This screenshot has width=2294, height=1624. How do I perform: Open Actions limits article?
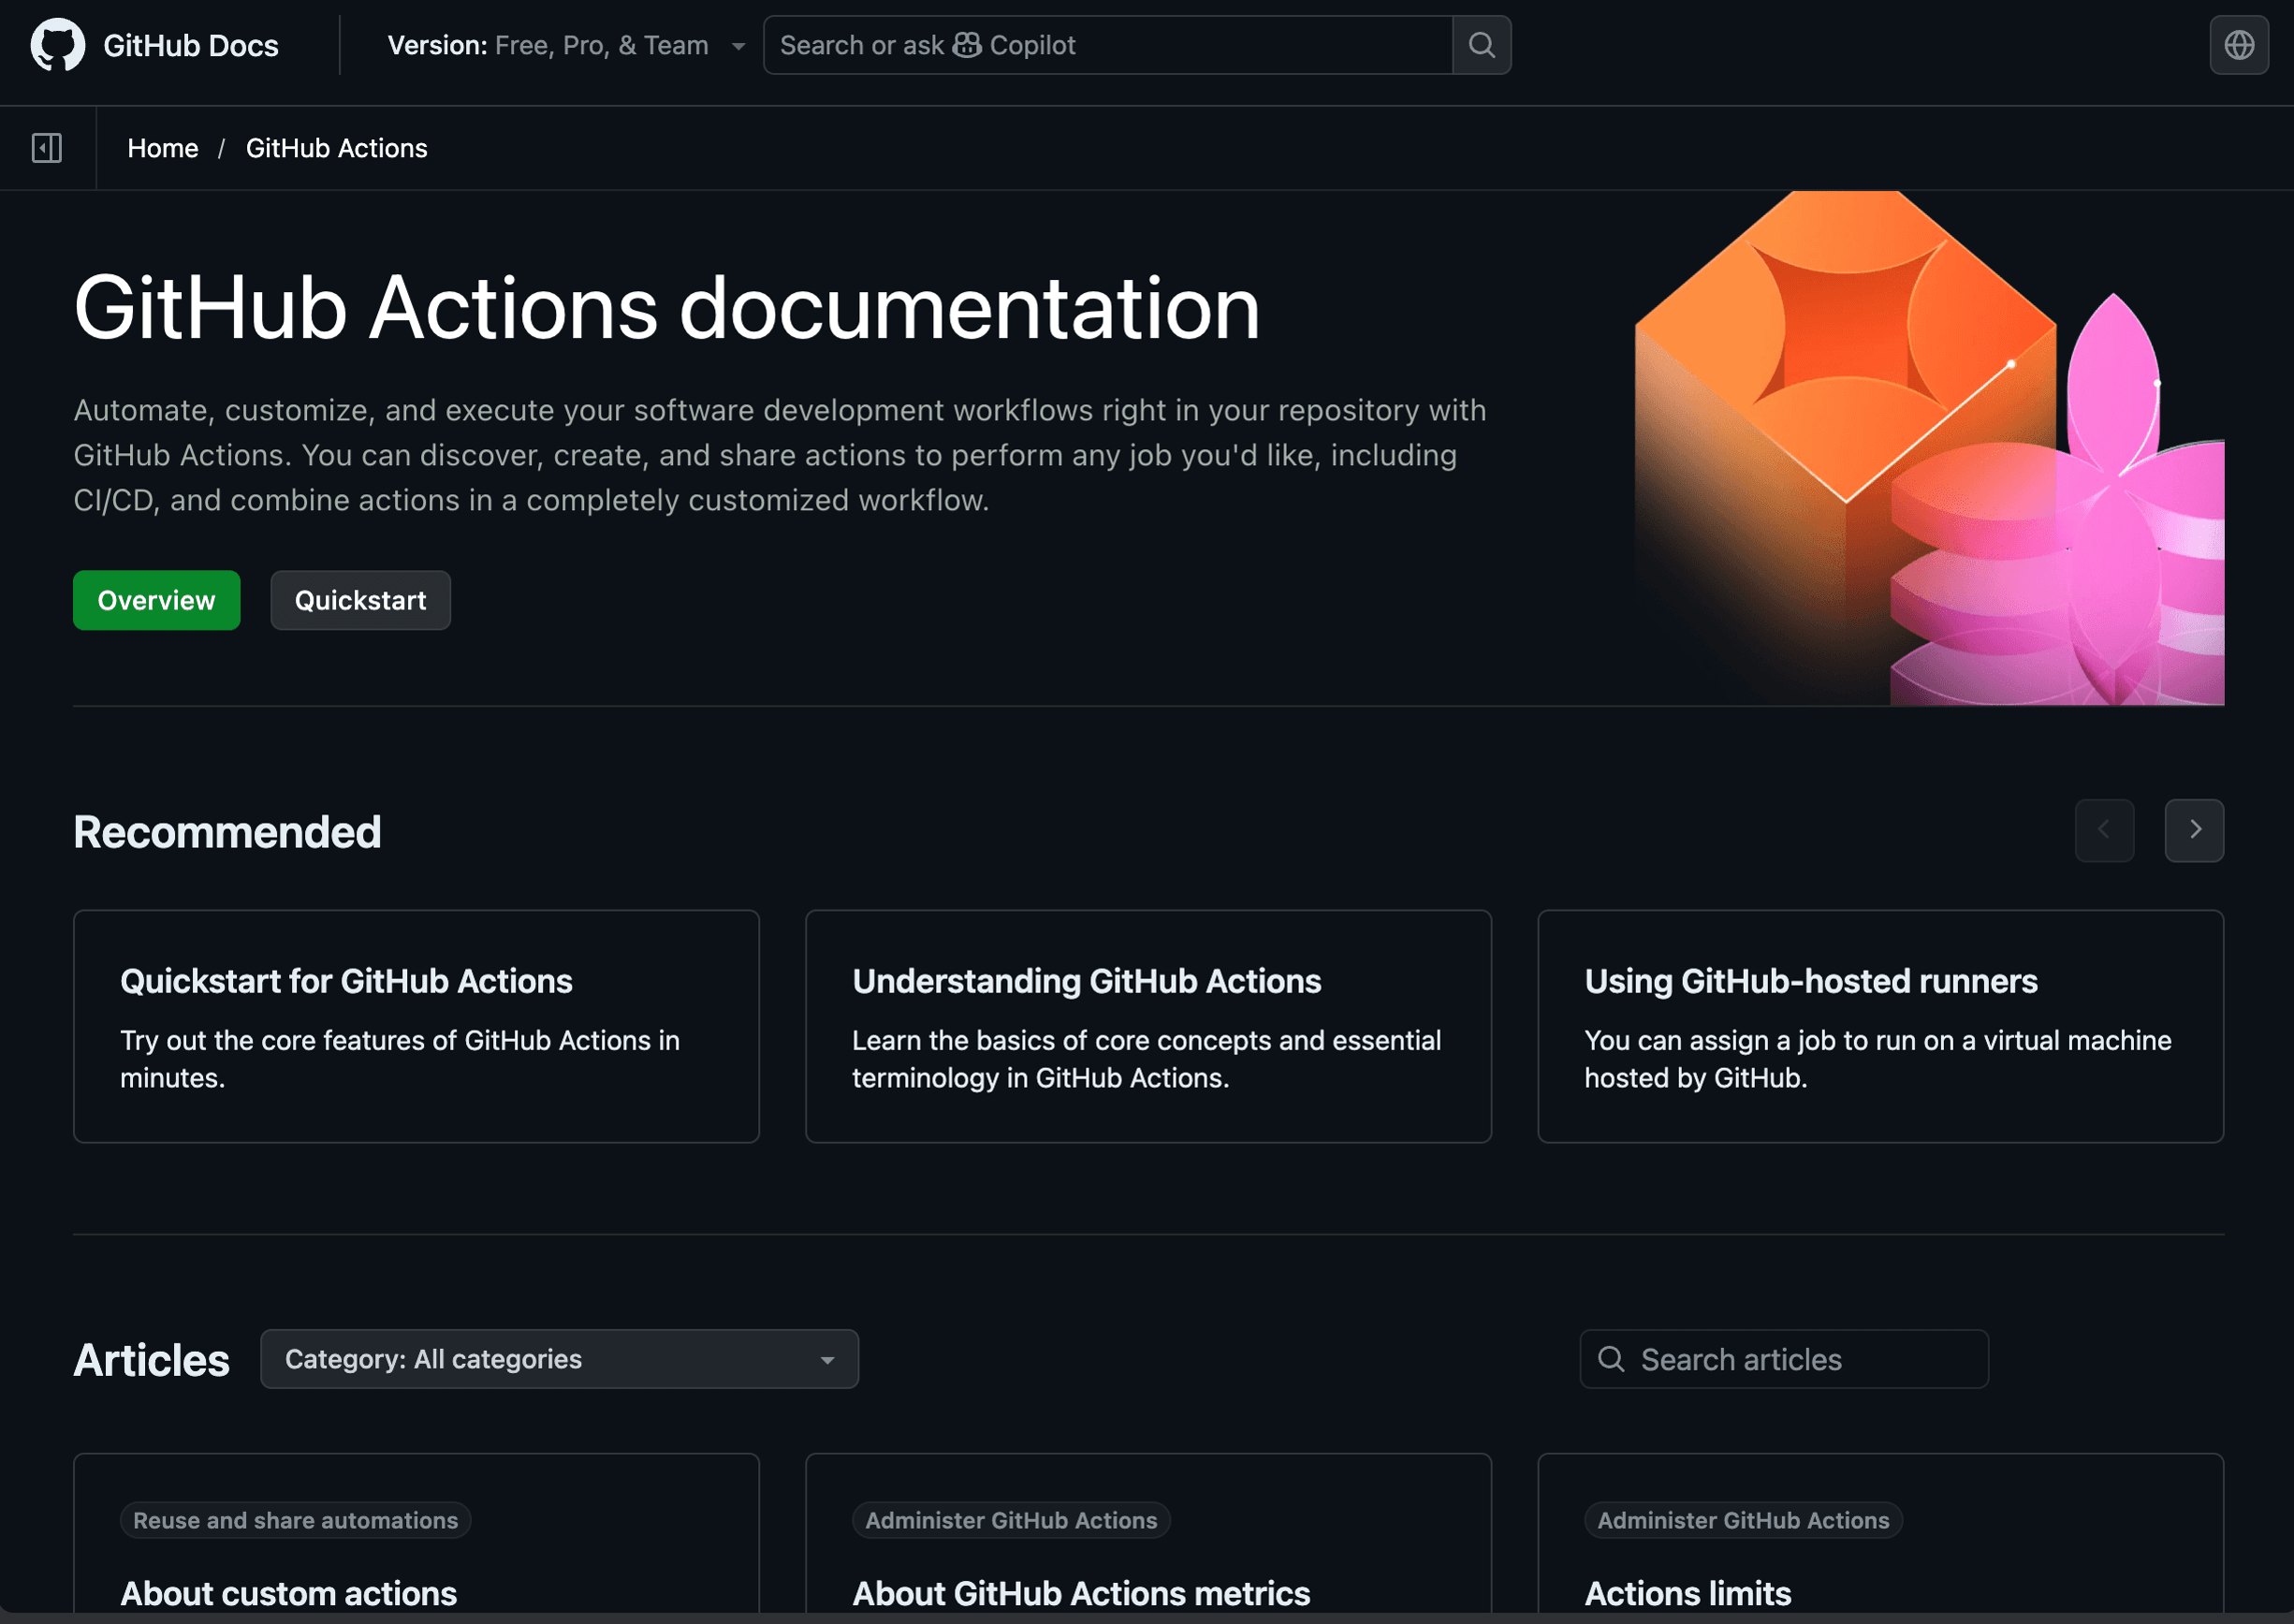[1688, 1593]
